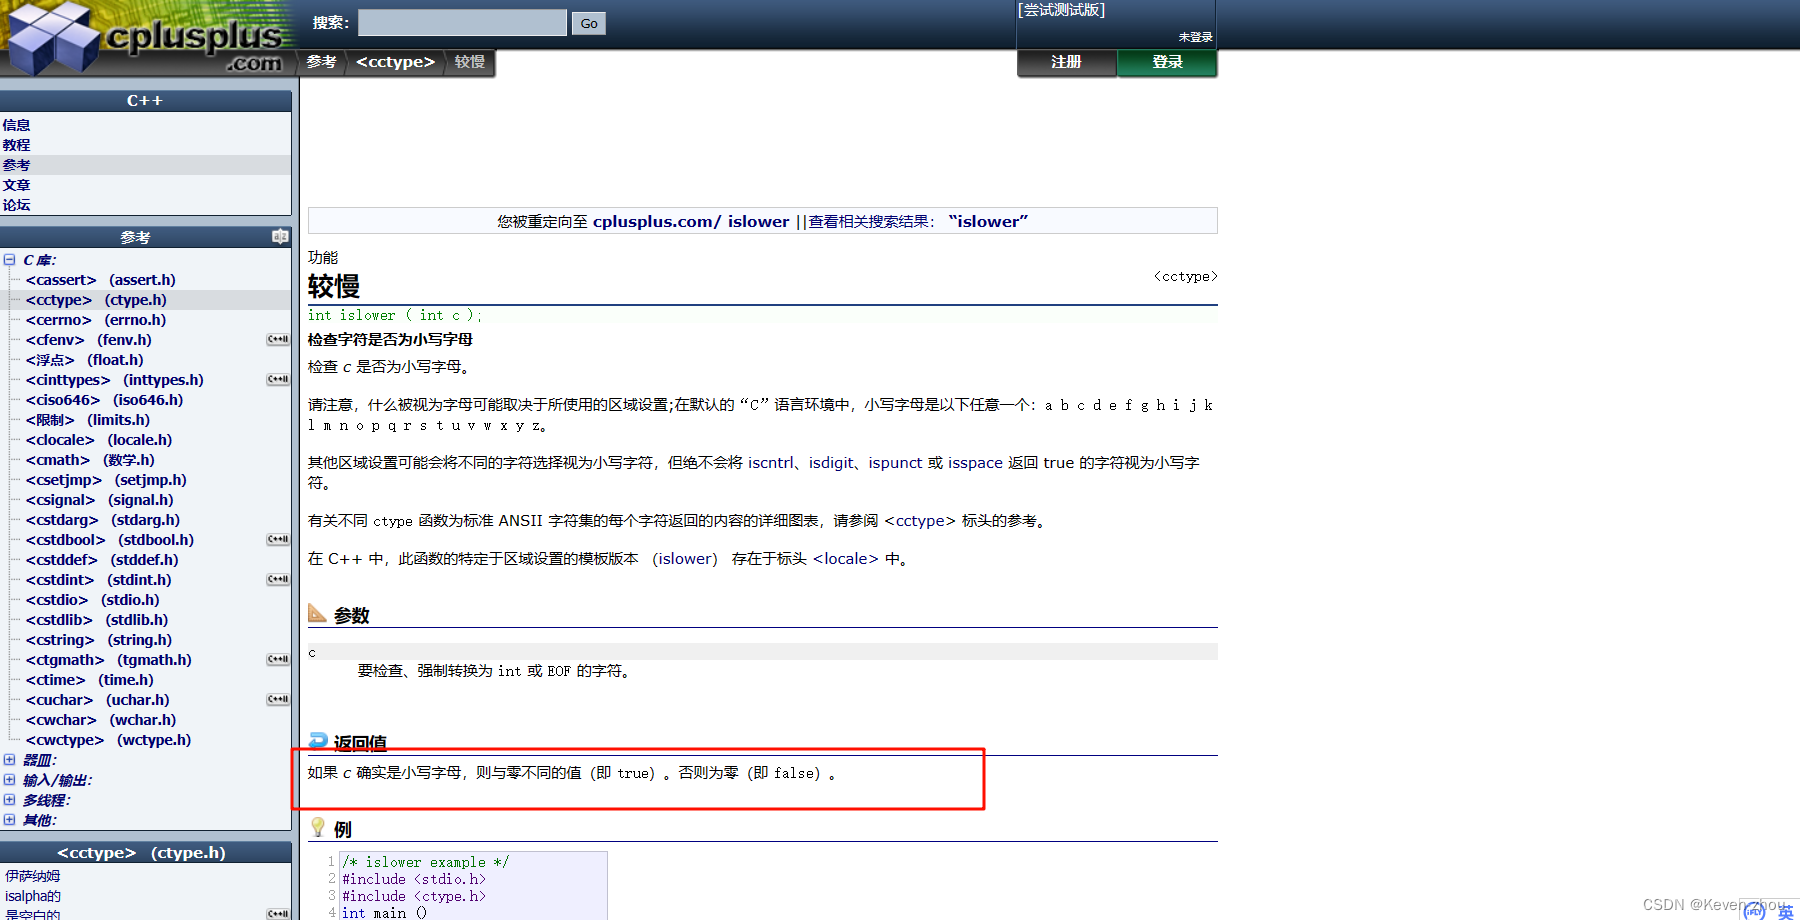Expand the 多线程 tree node

point(9,800)
